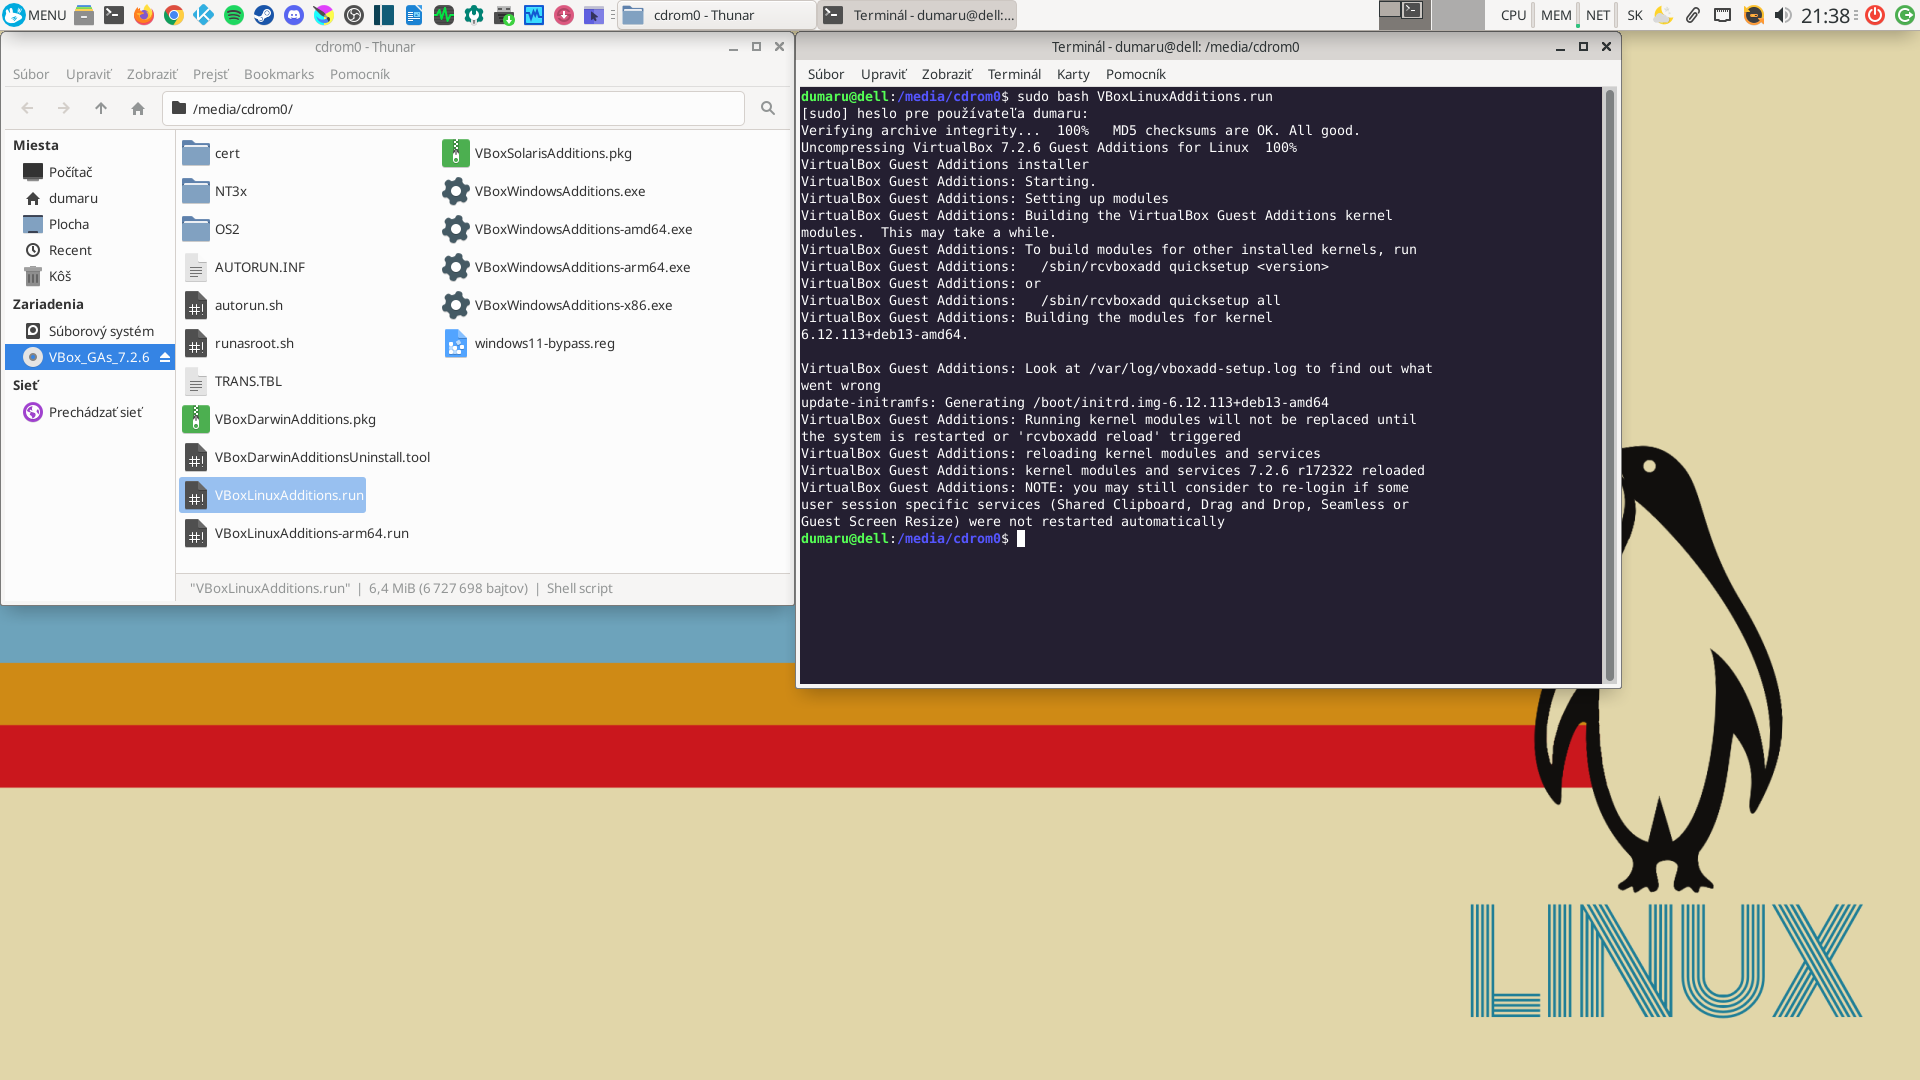Viewport: 1920px width, 1080px height.
Task: Click the green logout arrow icon
Action: click(x=1905, y=15)
